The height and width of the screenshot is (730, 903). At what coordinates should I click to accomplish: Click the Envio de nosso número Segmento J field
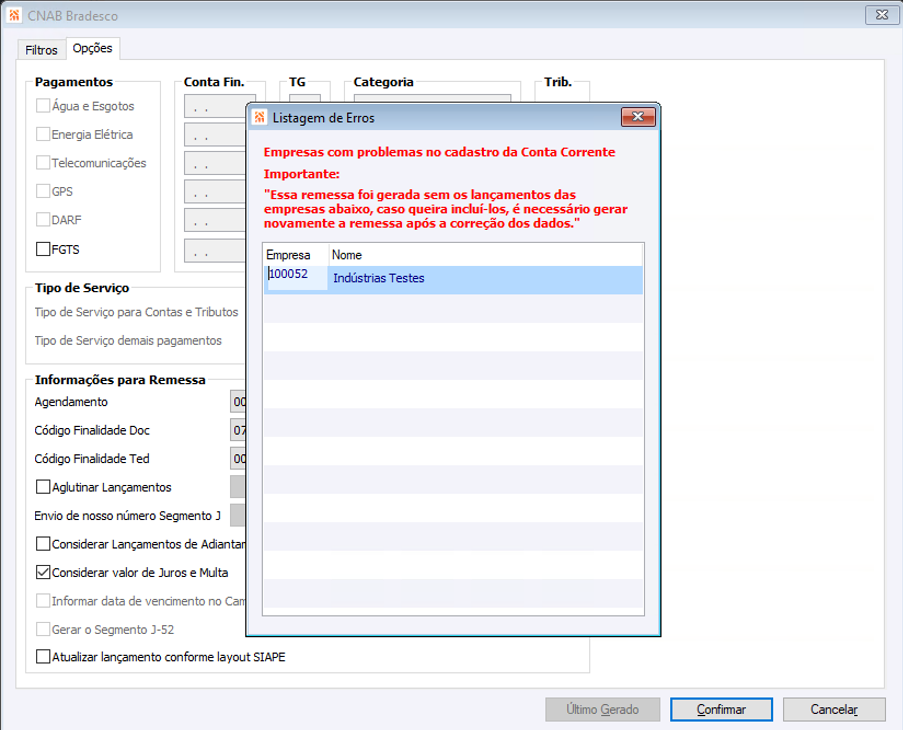[238, 515]
